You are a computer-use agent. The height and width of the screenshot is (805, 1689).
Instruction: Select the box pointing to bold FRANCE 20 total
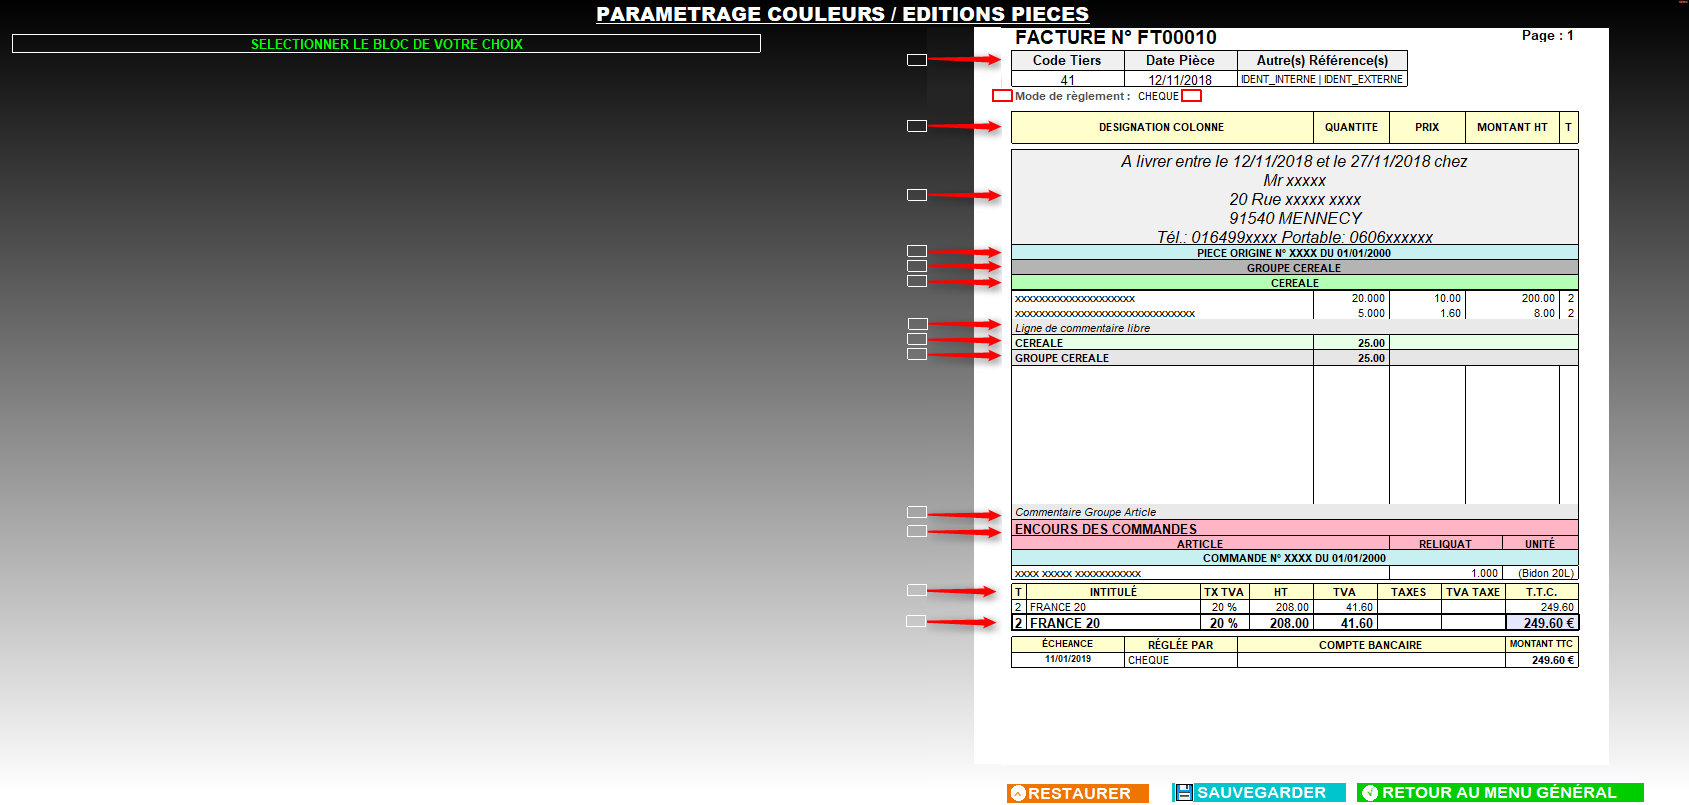point(915,621)
